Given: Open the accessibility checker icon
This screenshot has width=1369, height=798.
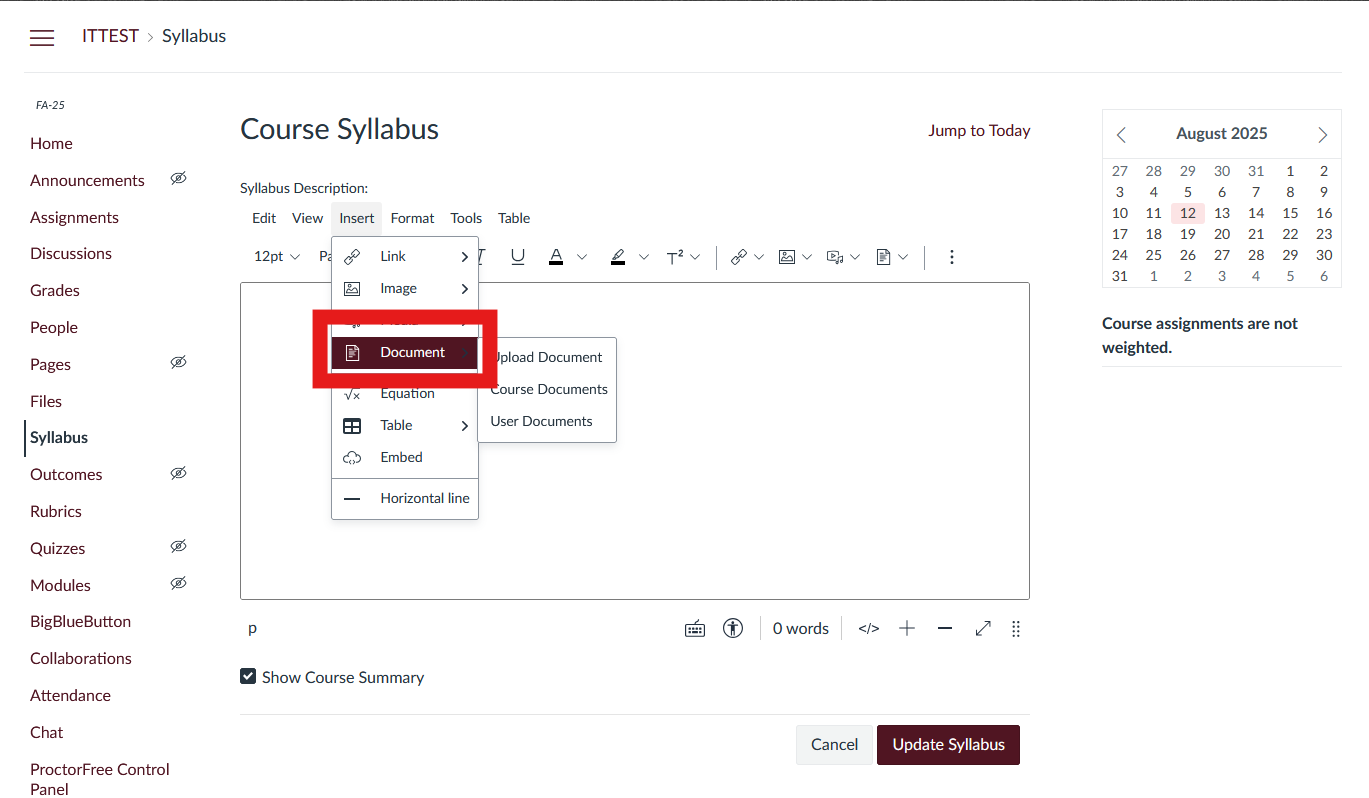Looking at the screenshot, I should pos(733,629).
